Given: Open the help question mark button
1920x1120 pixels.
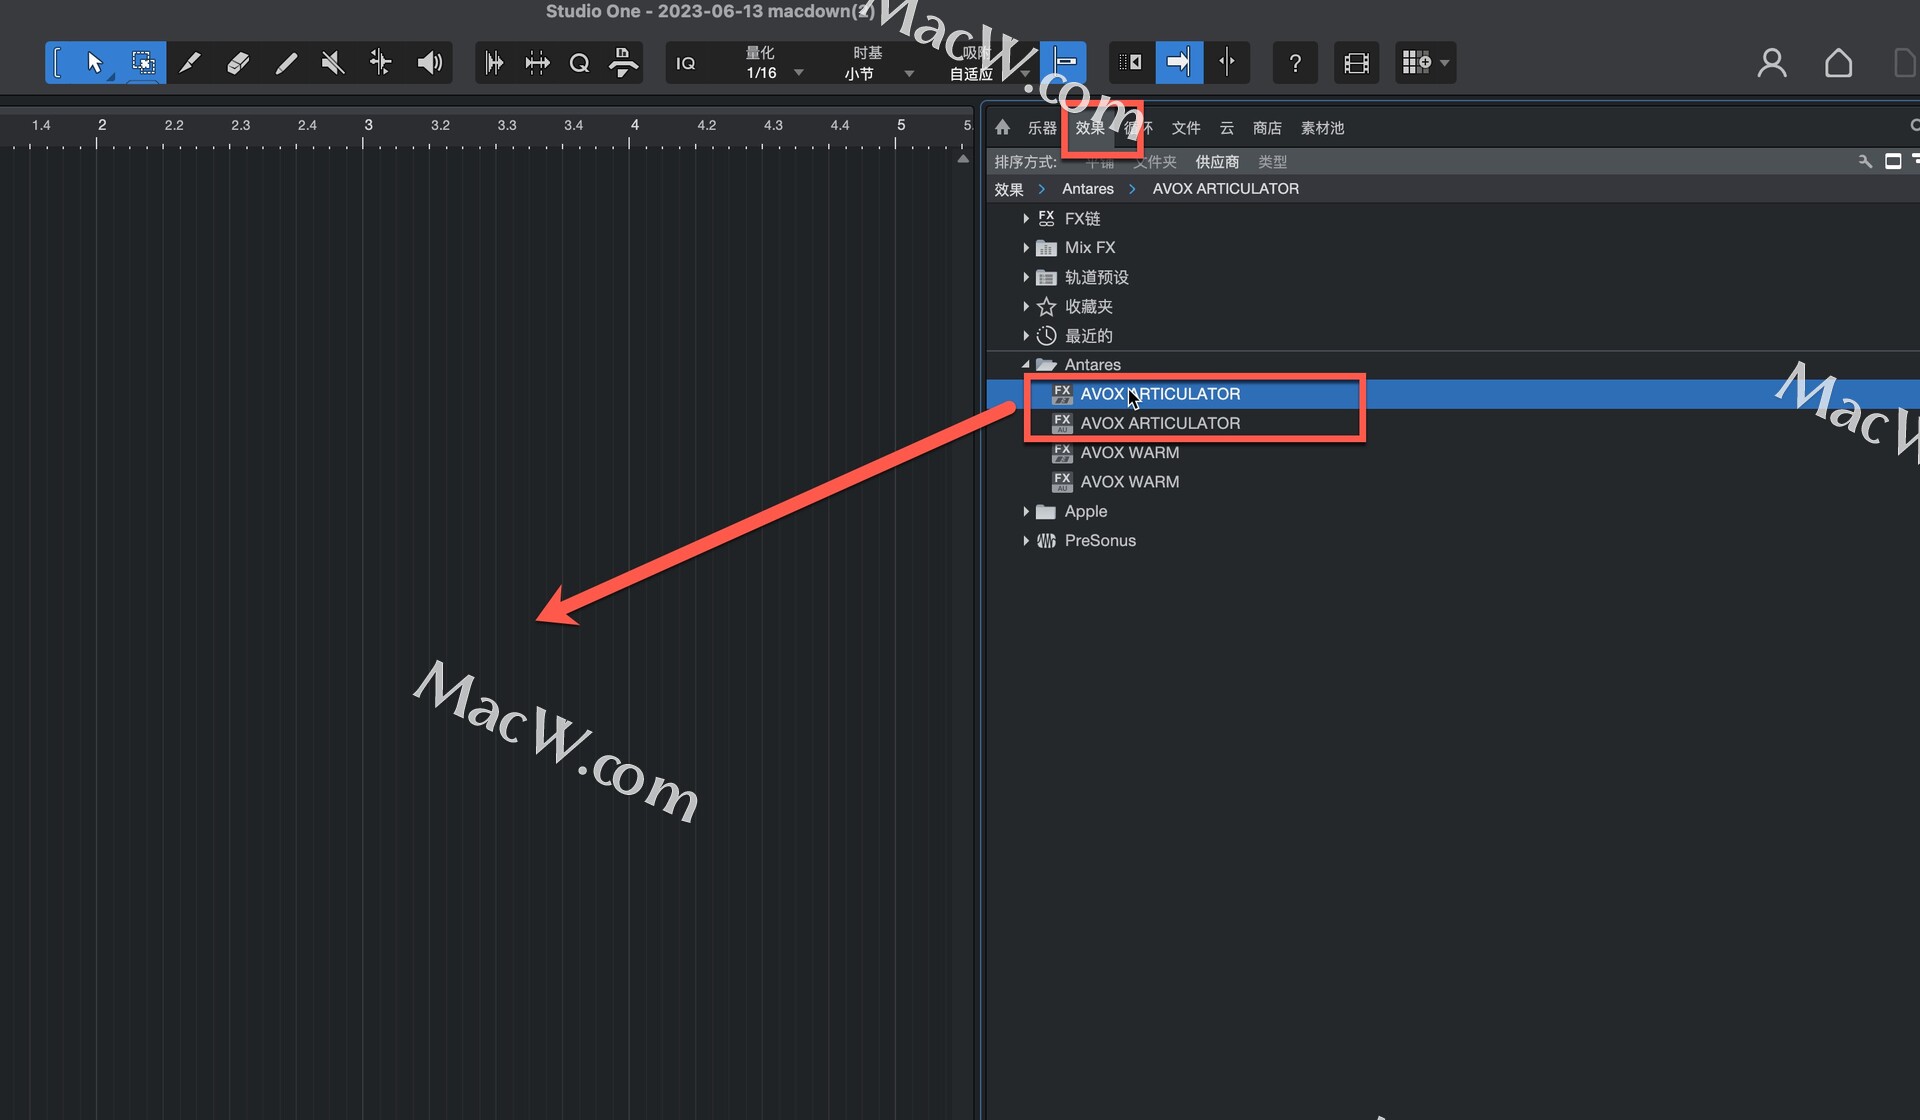Looking at the screenshot, I should 1295,63.
